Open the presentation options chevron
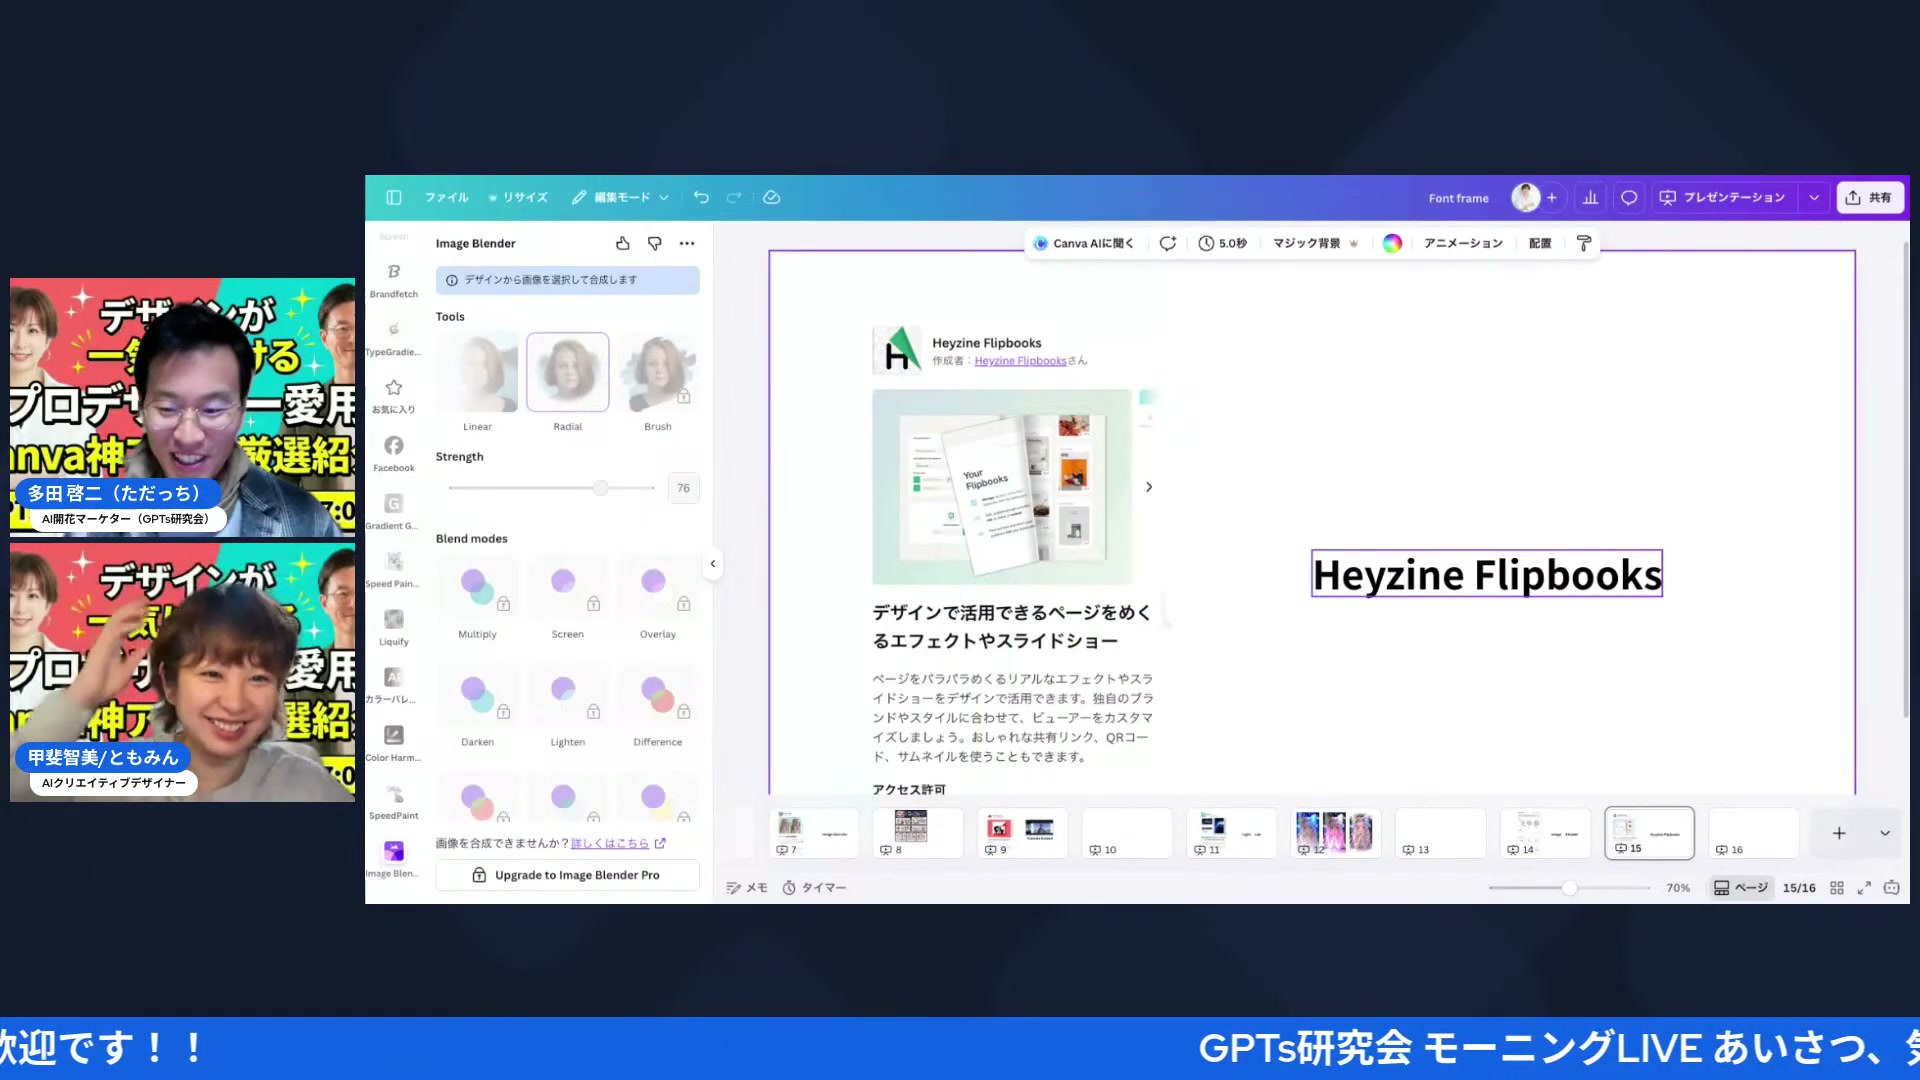Image resolution: width=1920 pixels, height=1080 pixels. click(x=1813, y=197)
